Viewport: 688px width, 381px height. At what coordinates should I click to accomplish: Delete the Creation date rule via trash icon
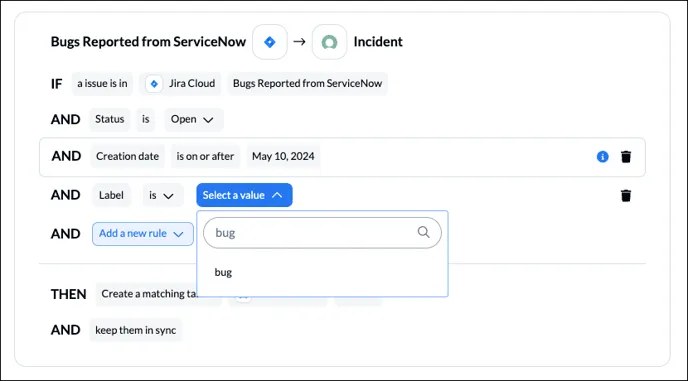tap(626, 156)
